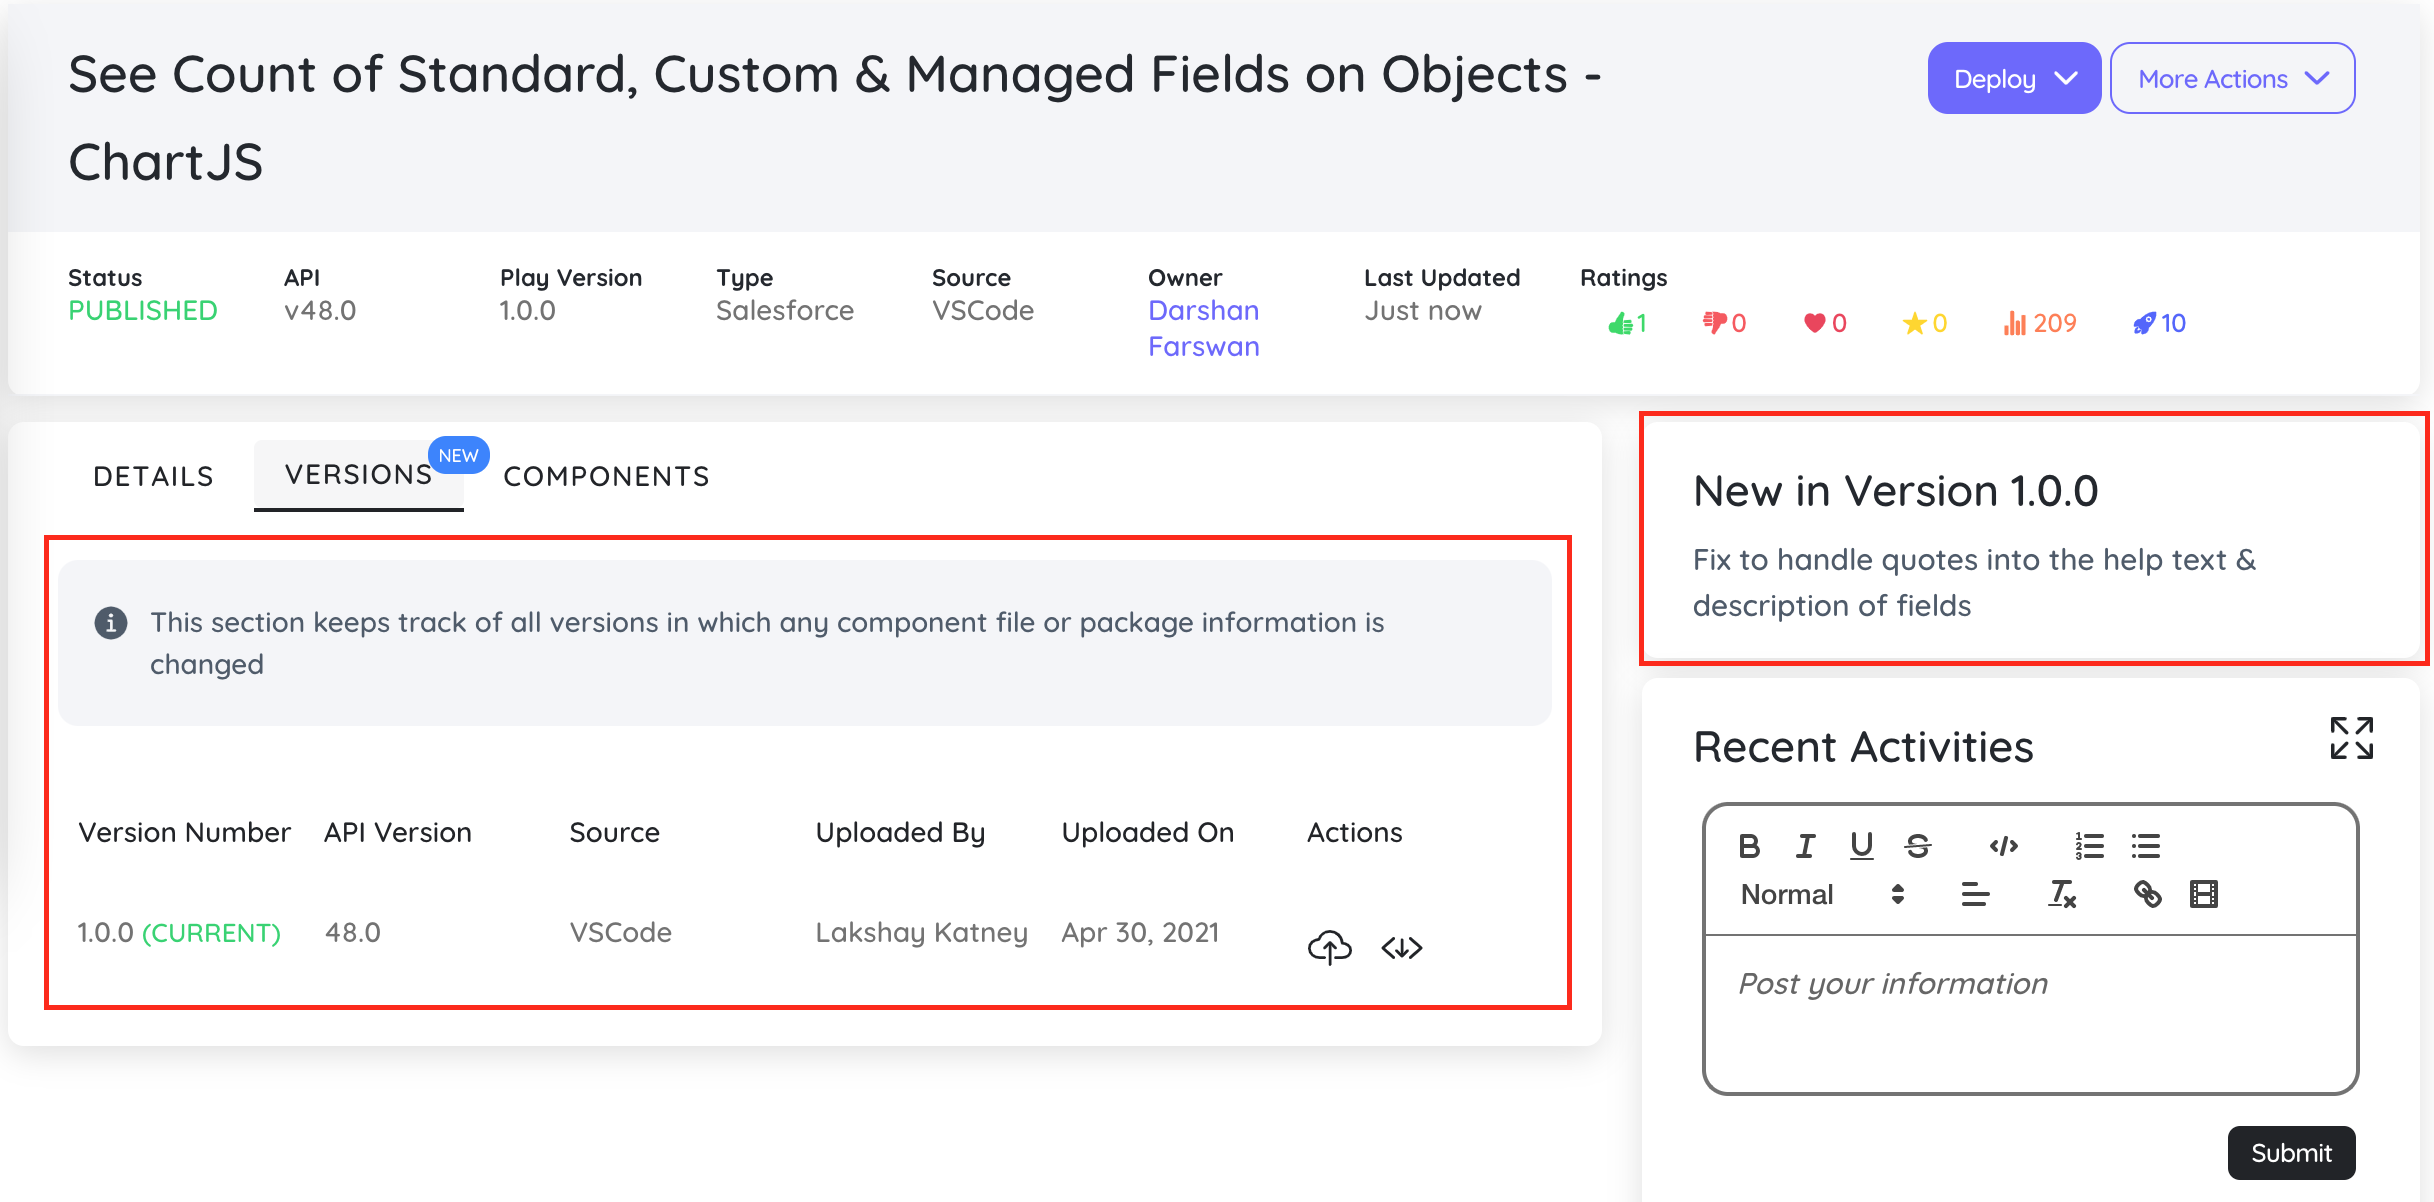Click the PUBLISHED status value
The image size is (2434, 1202).
[x=143, y=311]
